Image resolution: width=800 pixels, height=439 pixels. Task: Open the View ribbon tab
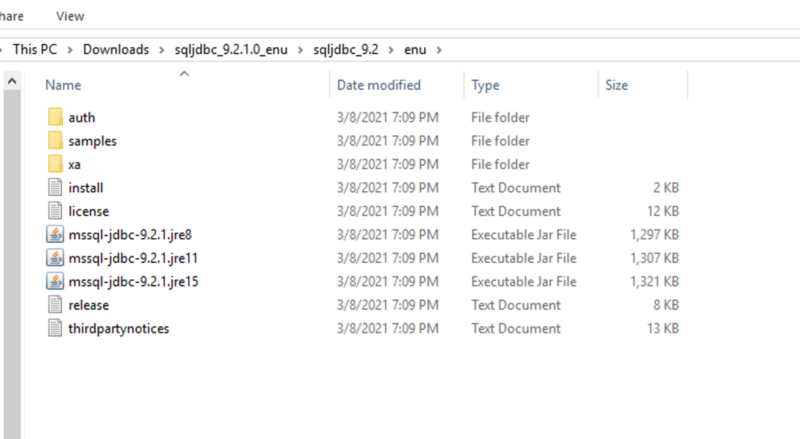tap(70, 16)
